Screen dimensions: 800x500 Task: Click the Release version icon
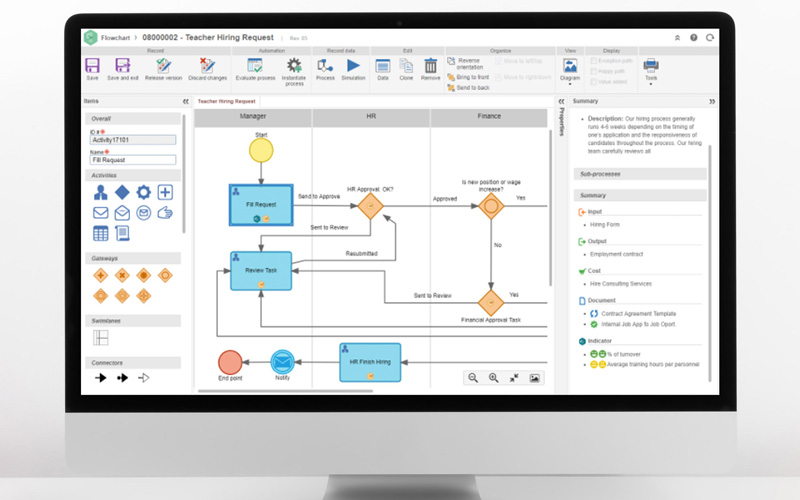[163, 67]
